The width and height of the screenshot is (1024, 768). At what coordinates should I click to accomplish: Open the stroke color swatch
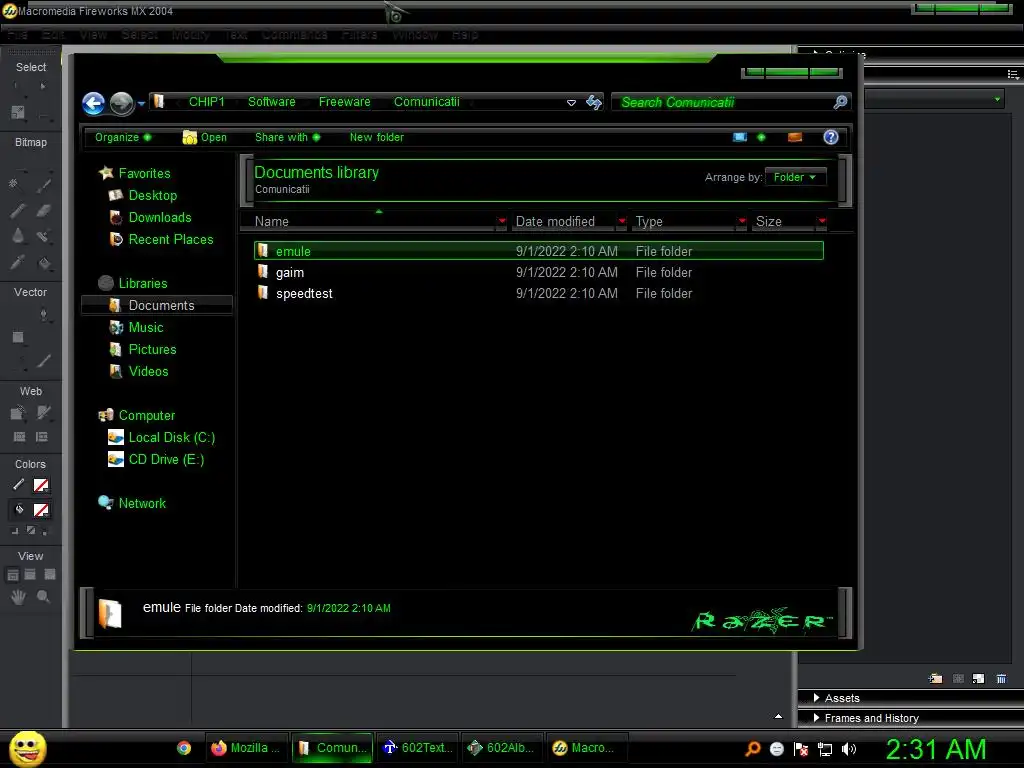(41, 485)
